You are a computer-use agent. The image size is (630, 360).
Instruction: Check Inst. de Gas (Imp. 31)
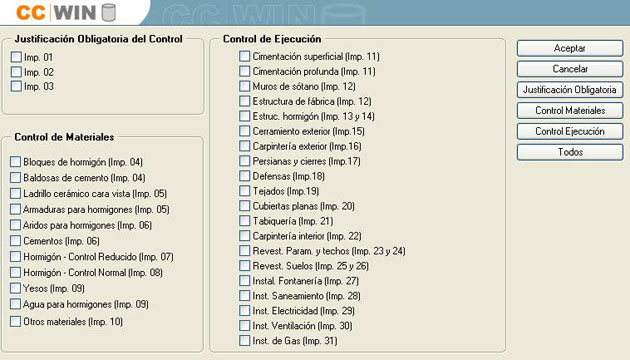pos(244,340)
